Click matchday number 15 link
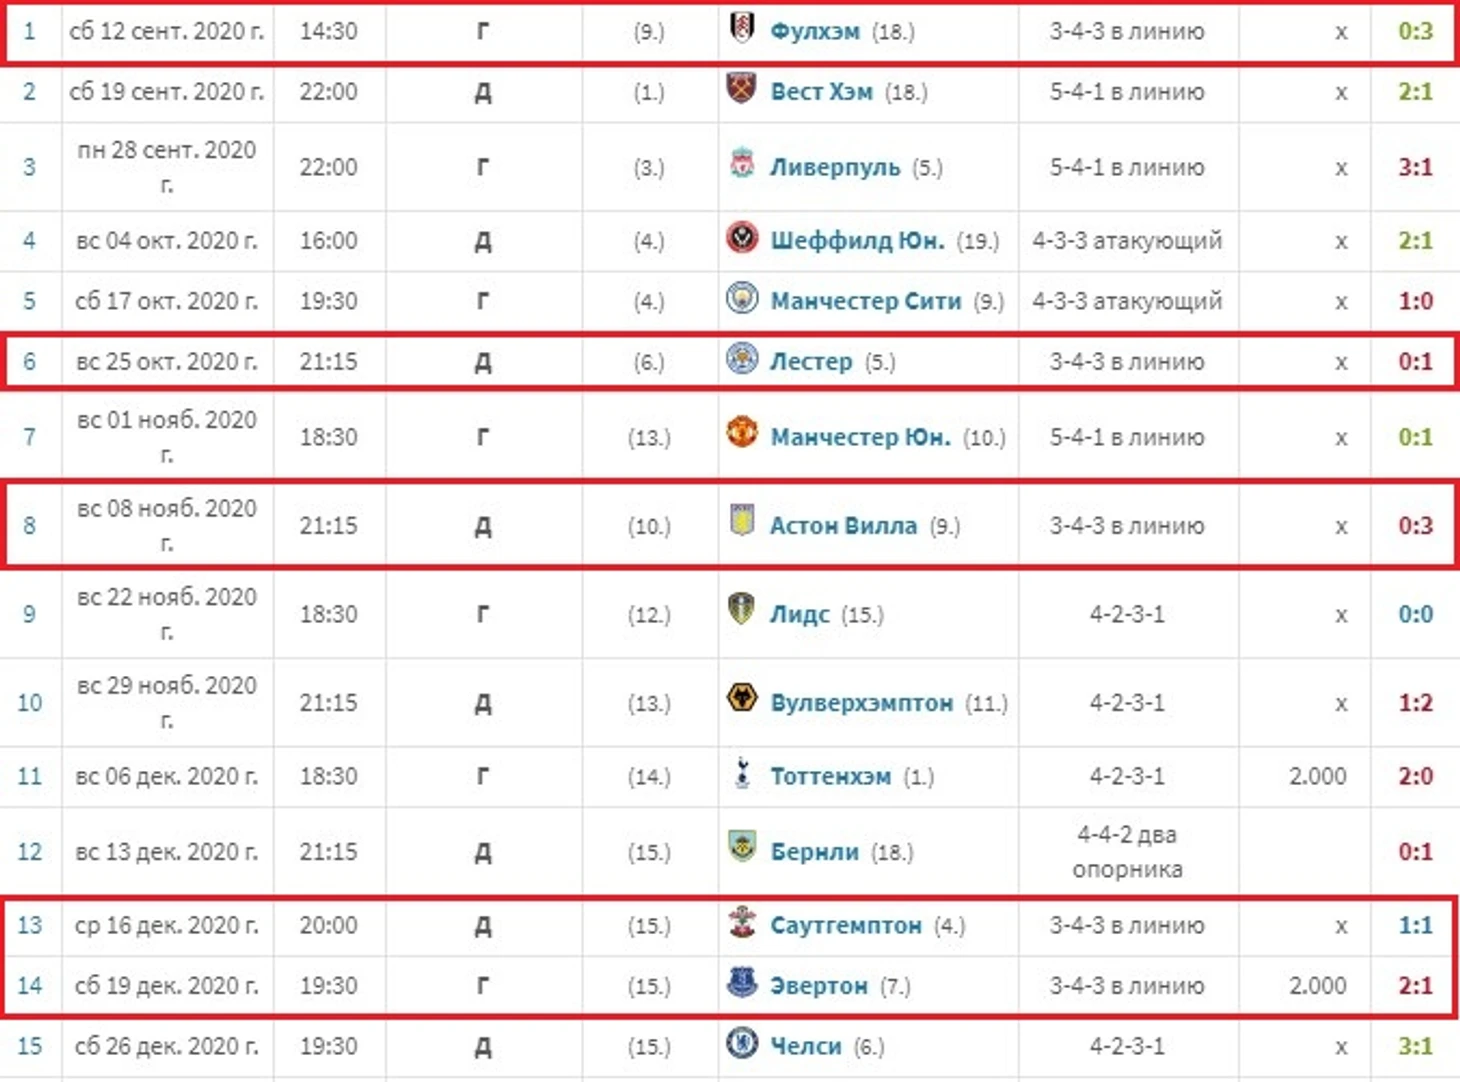Image resolution: width=1460 pixels, height=1082 pixels. (30, 1046)
